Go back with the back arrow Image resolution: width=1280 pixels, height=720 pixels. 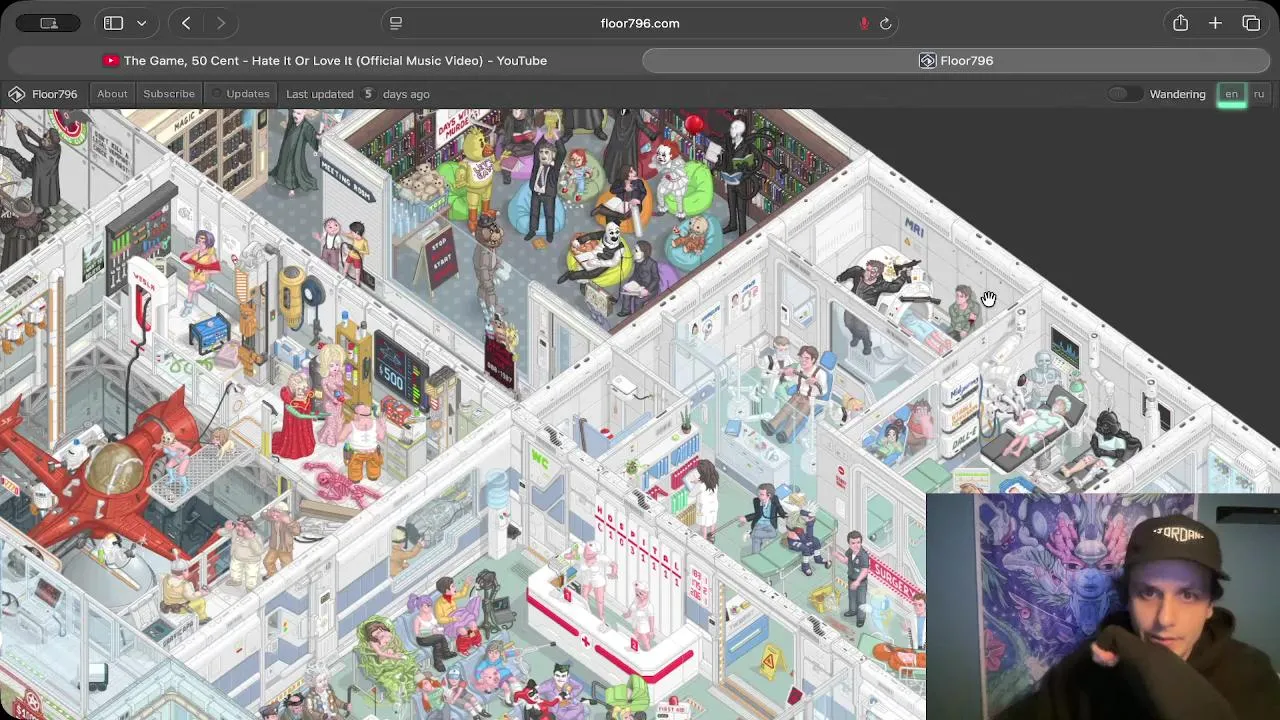186,23
